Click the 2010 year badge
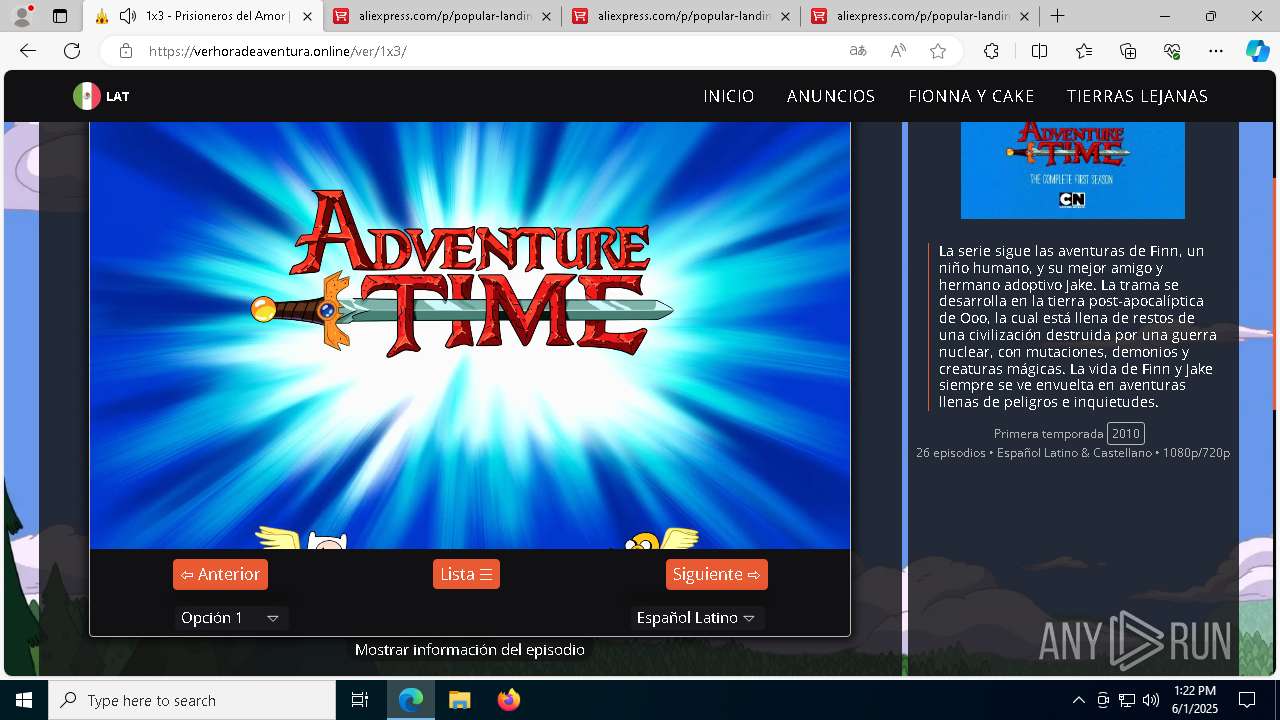The width and height of the screenshot is (1280, 720). [1126, 433]
